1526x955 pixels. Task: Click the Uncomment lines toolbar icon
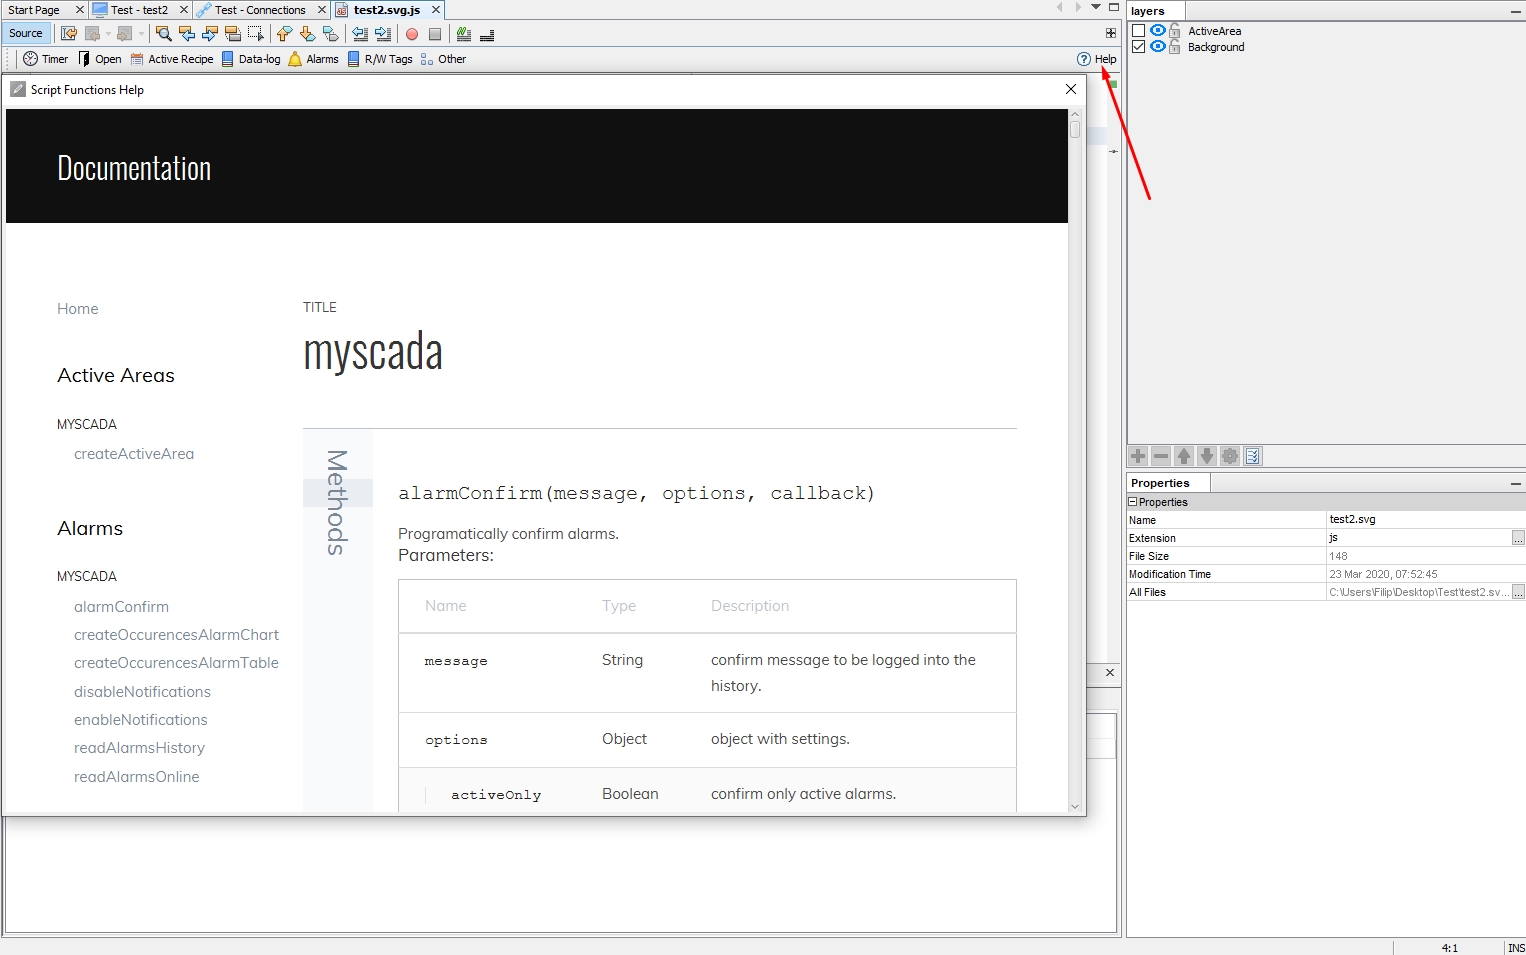tap(487, 34)
